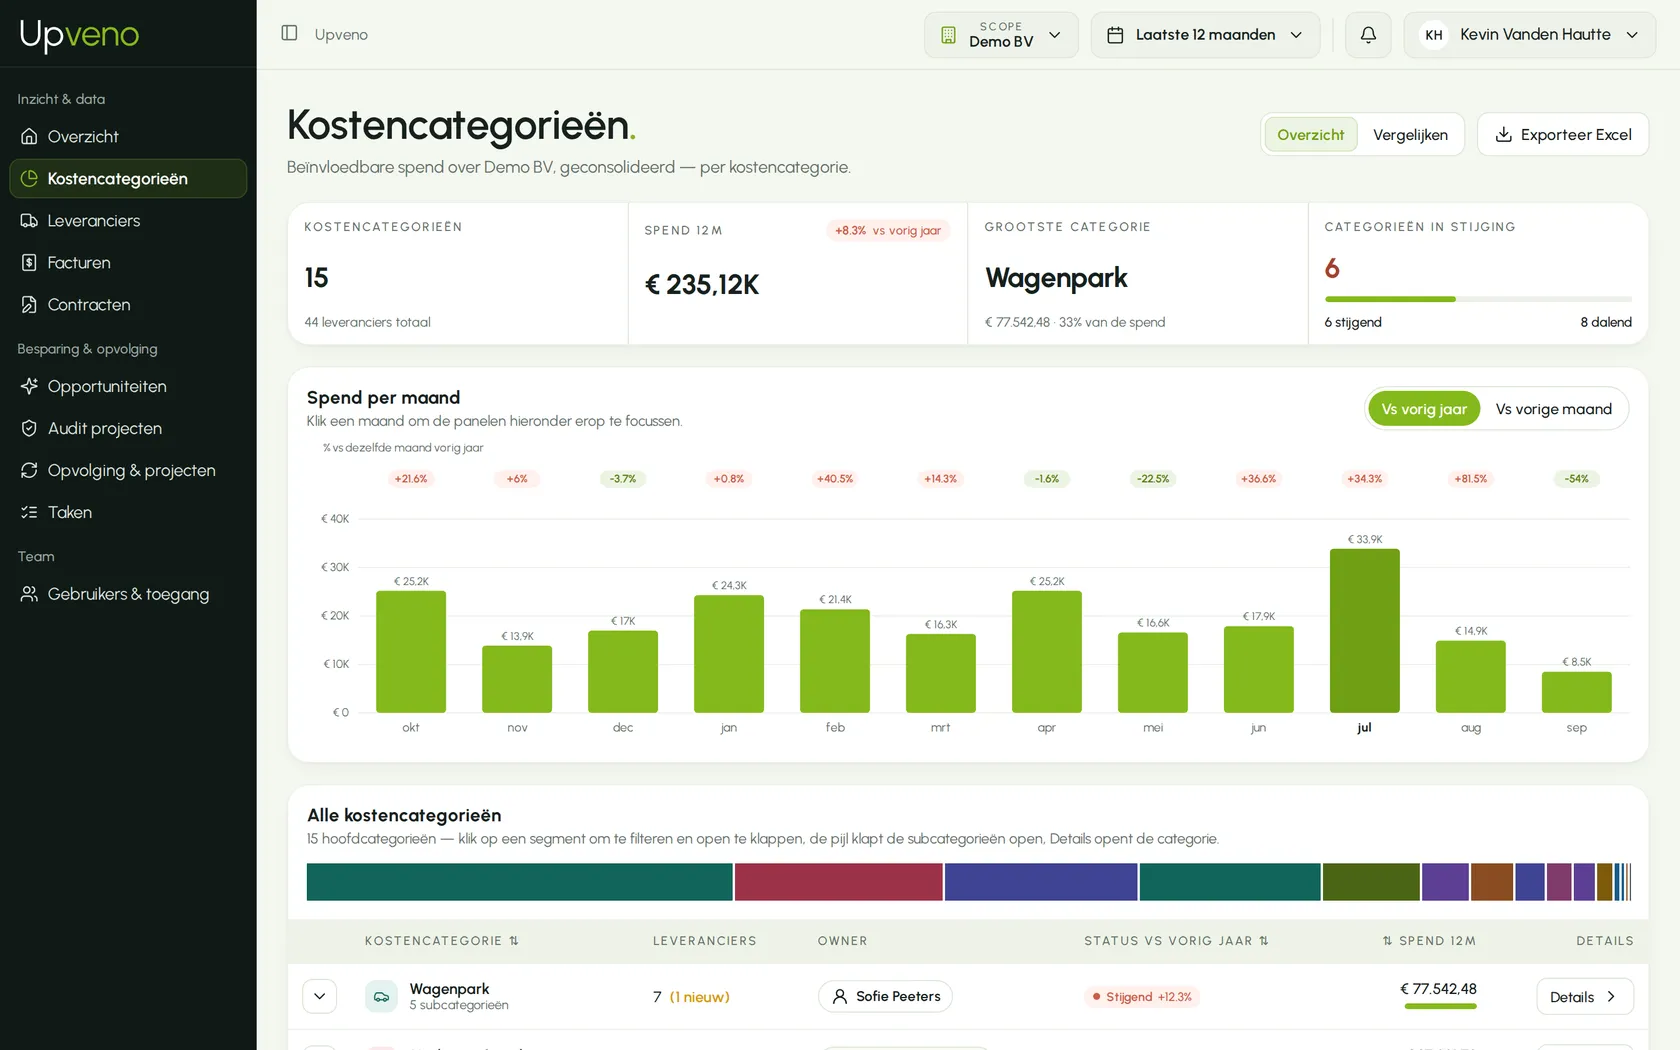Open Taken in the sidebar

[128, 512]
